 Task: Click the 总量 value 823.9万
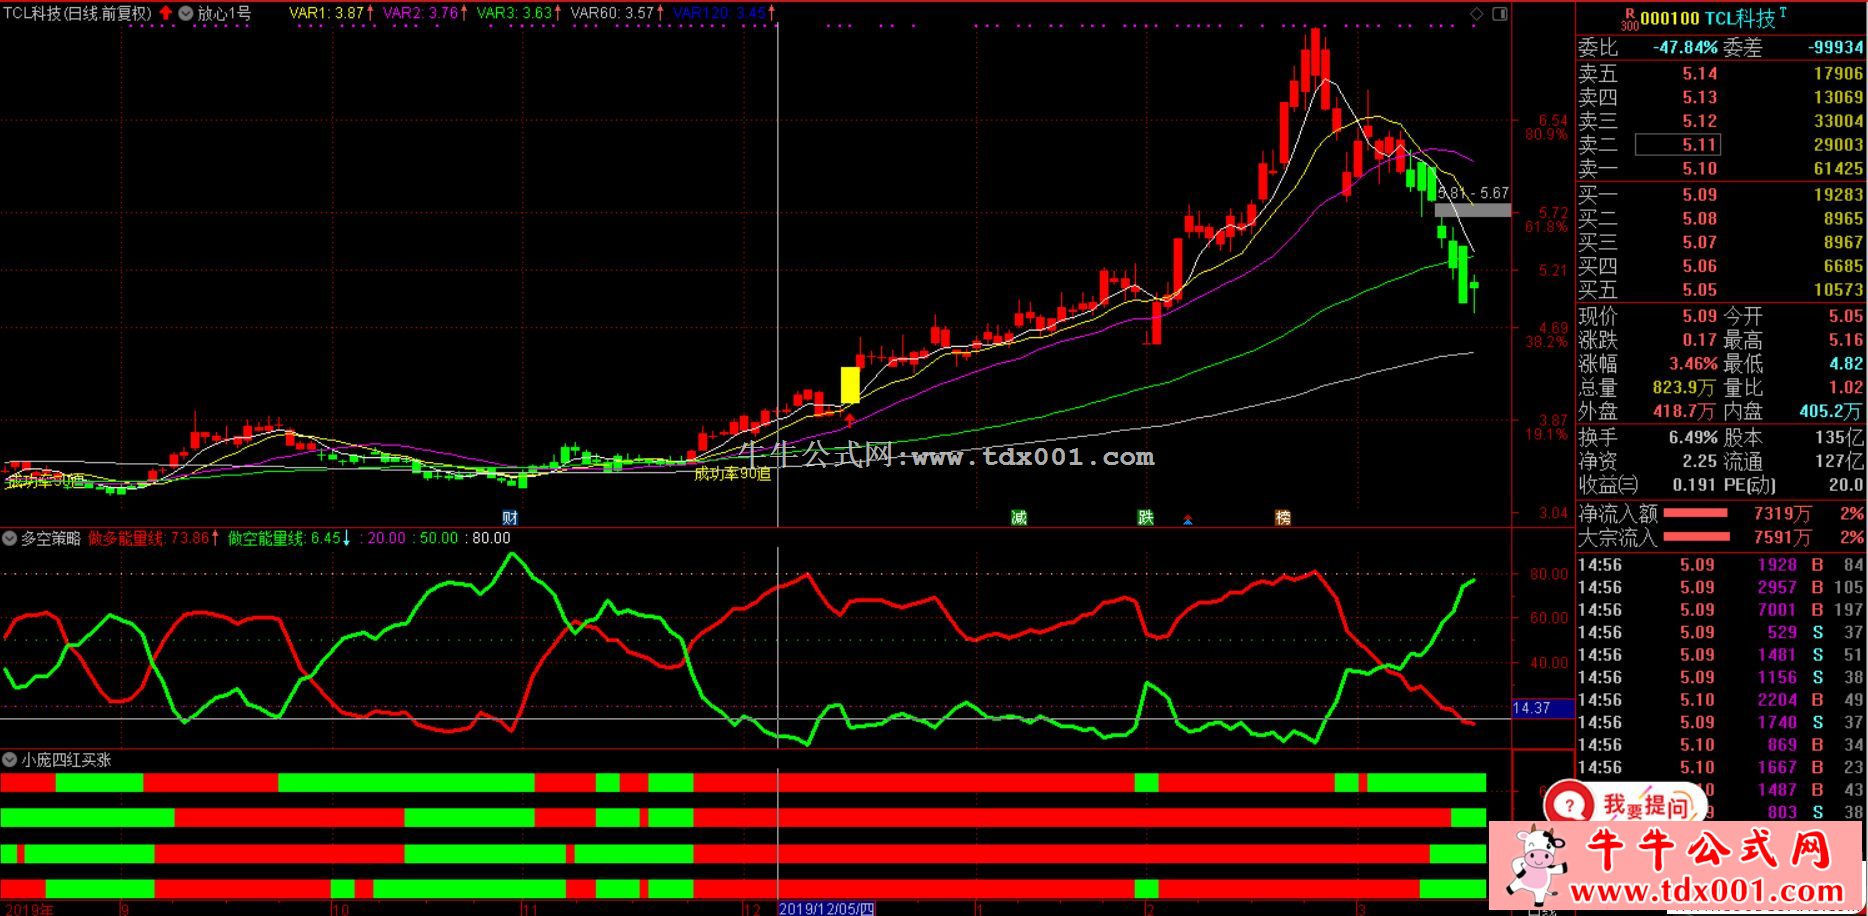pos(1683,388)
